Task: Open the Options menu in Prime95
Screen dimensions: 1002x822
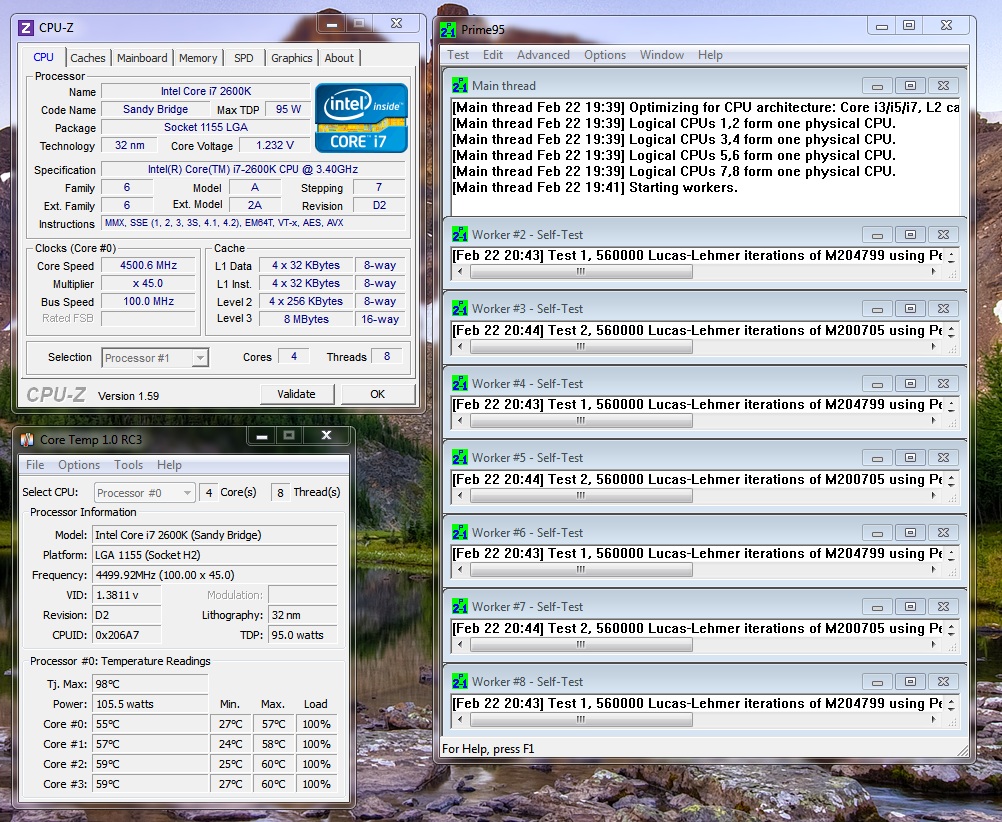Action: pyautogui.click(x=605, y=55)
